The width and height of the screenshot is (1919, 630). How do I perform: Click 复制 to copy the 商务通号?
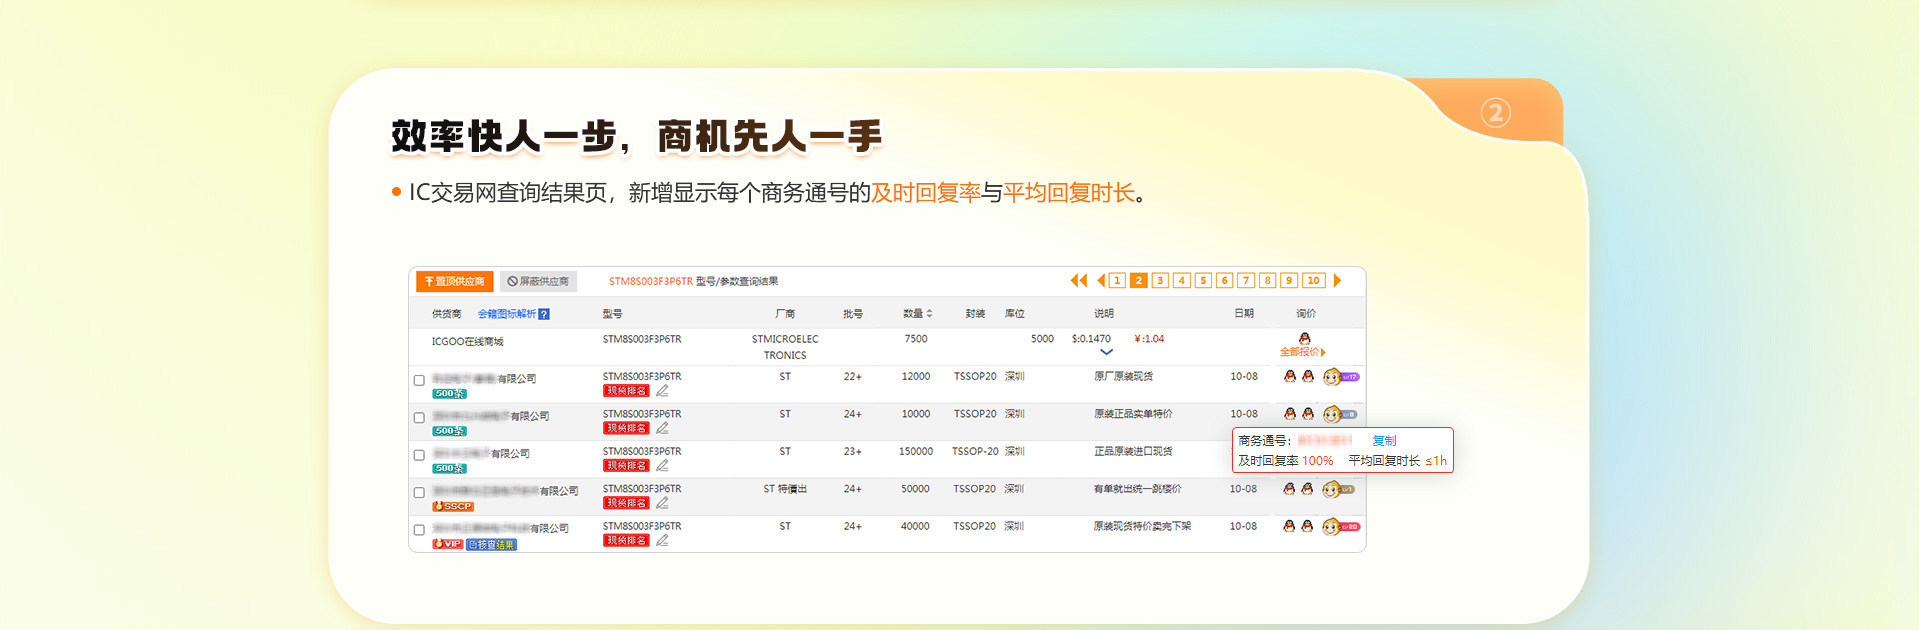click(x=1384, y=441)
